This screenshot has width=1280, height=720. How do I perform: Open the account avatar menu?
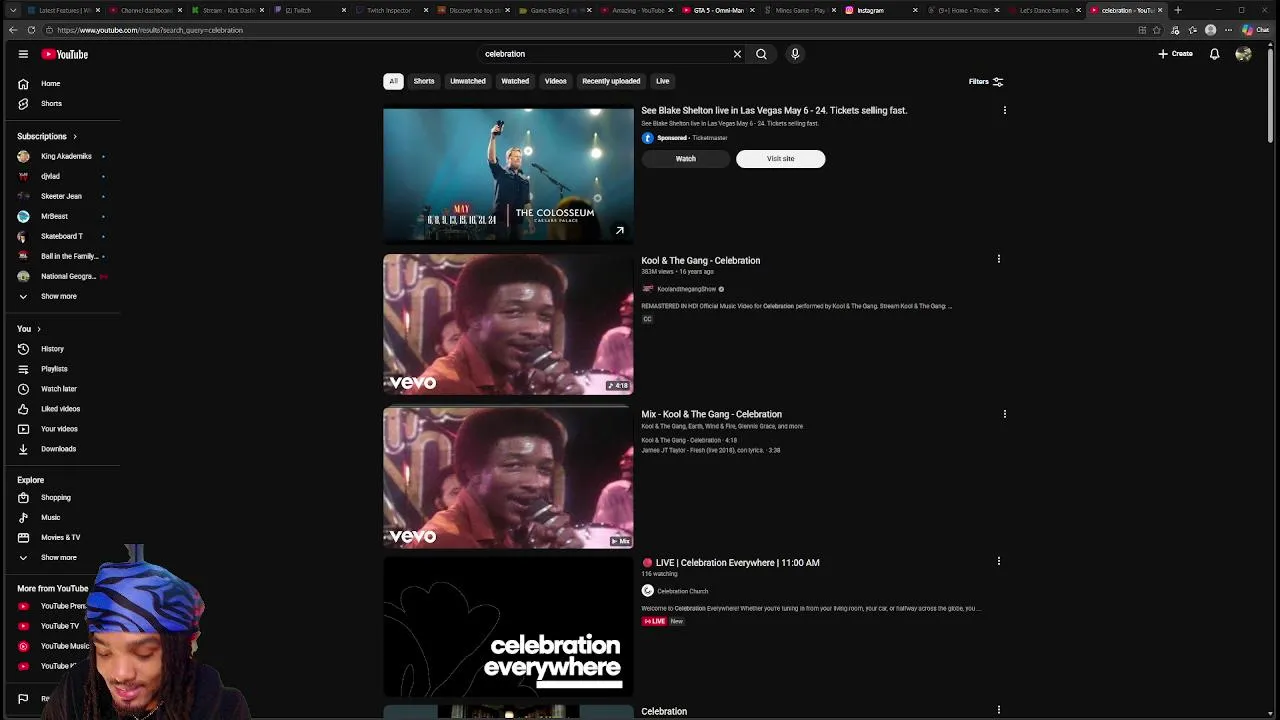pos(1243,54)
